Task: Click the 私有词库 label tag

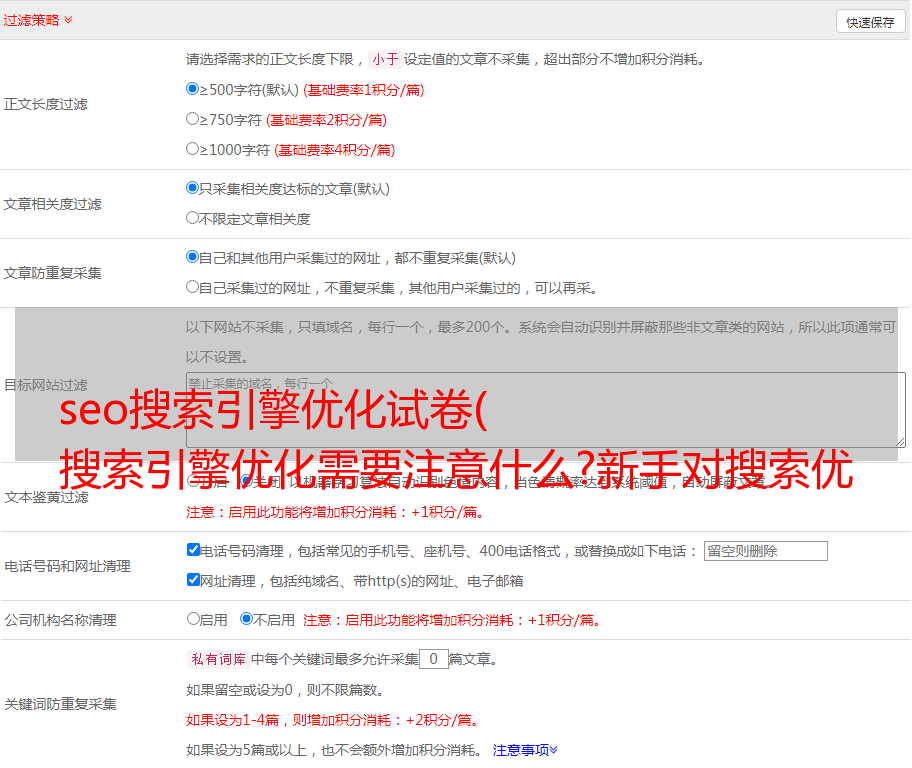Action: click(216, 659)
